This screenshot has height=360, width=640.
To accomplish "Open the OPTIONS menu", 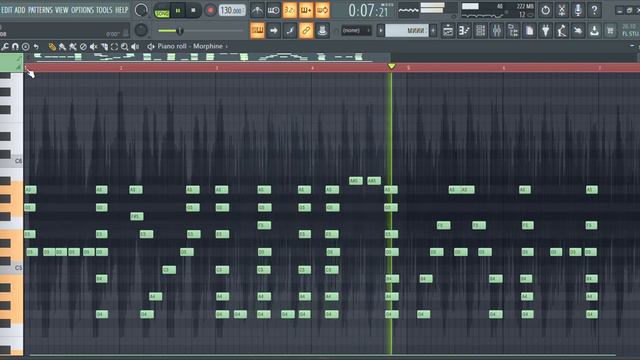I will click(82, 10).
